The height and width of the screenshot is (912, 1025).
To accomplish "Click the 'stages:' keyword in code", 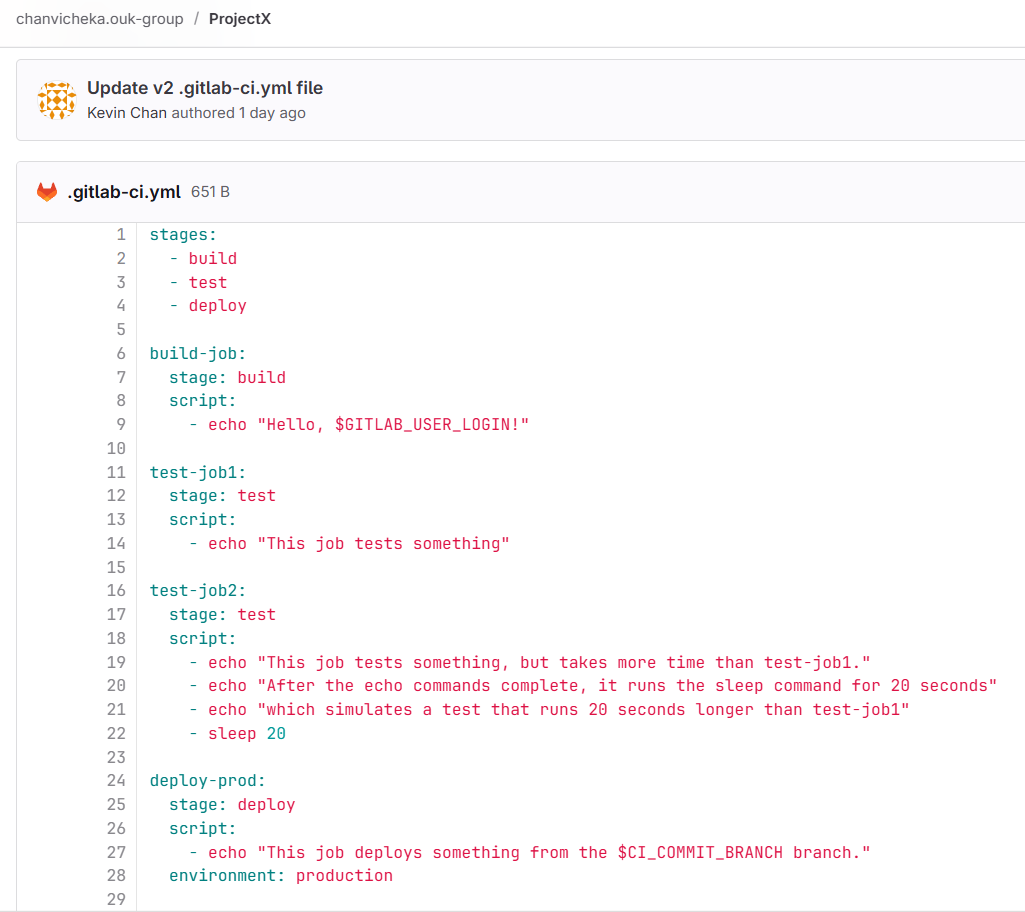I will (x=183, y=235).
